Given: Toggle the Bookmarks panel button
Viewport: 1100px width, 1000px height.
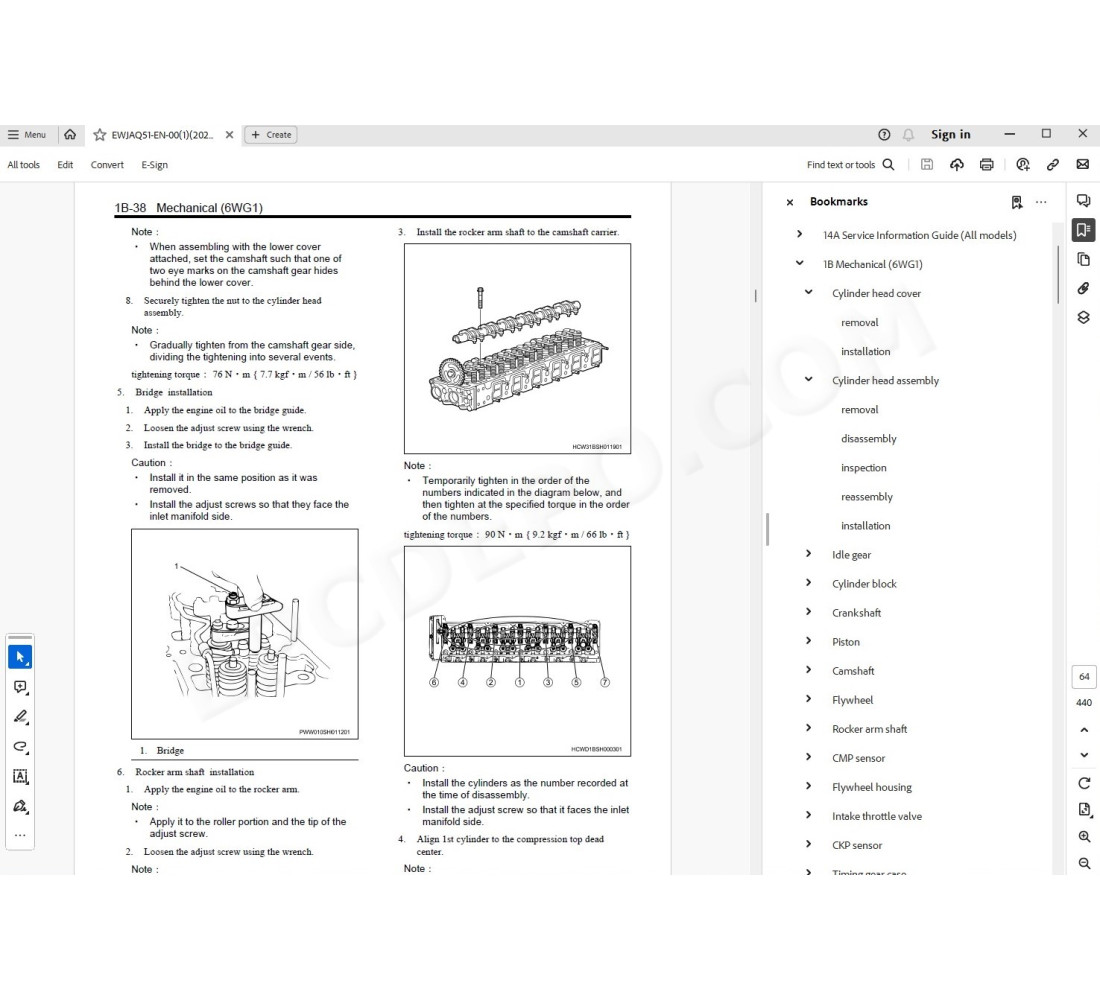Looking at the screenshot, I should (1083, 230).
